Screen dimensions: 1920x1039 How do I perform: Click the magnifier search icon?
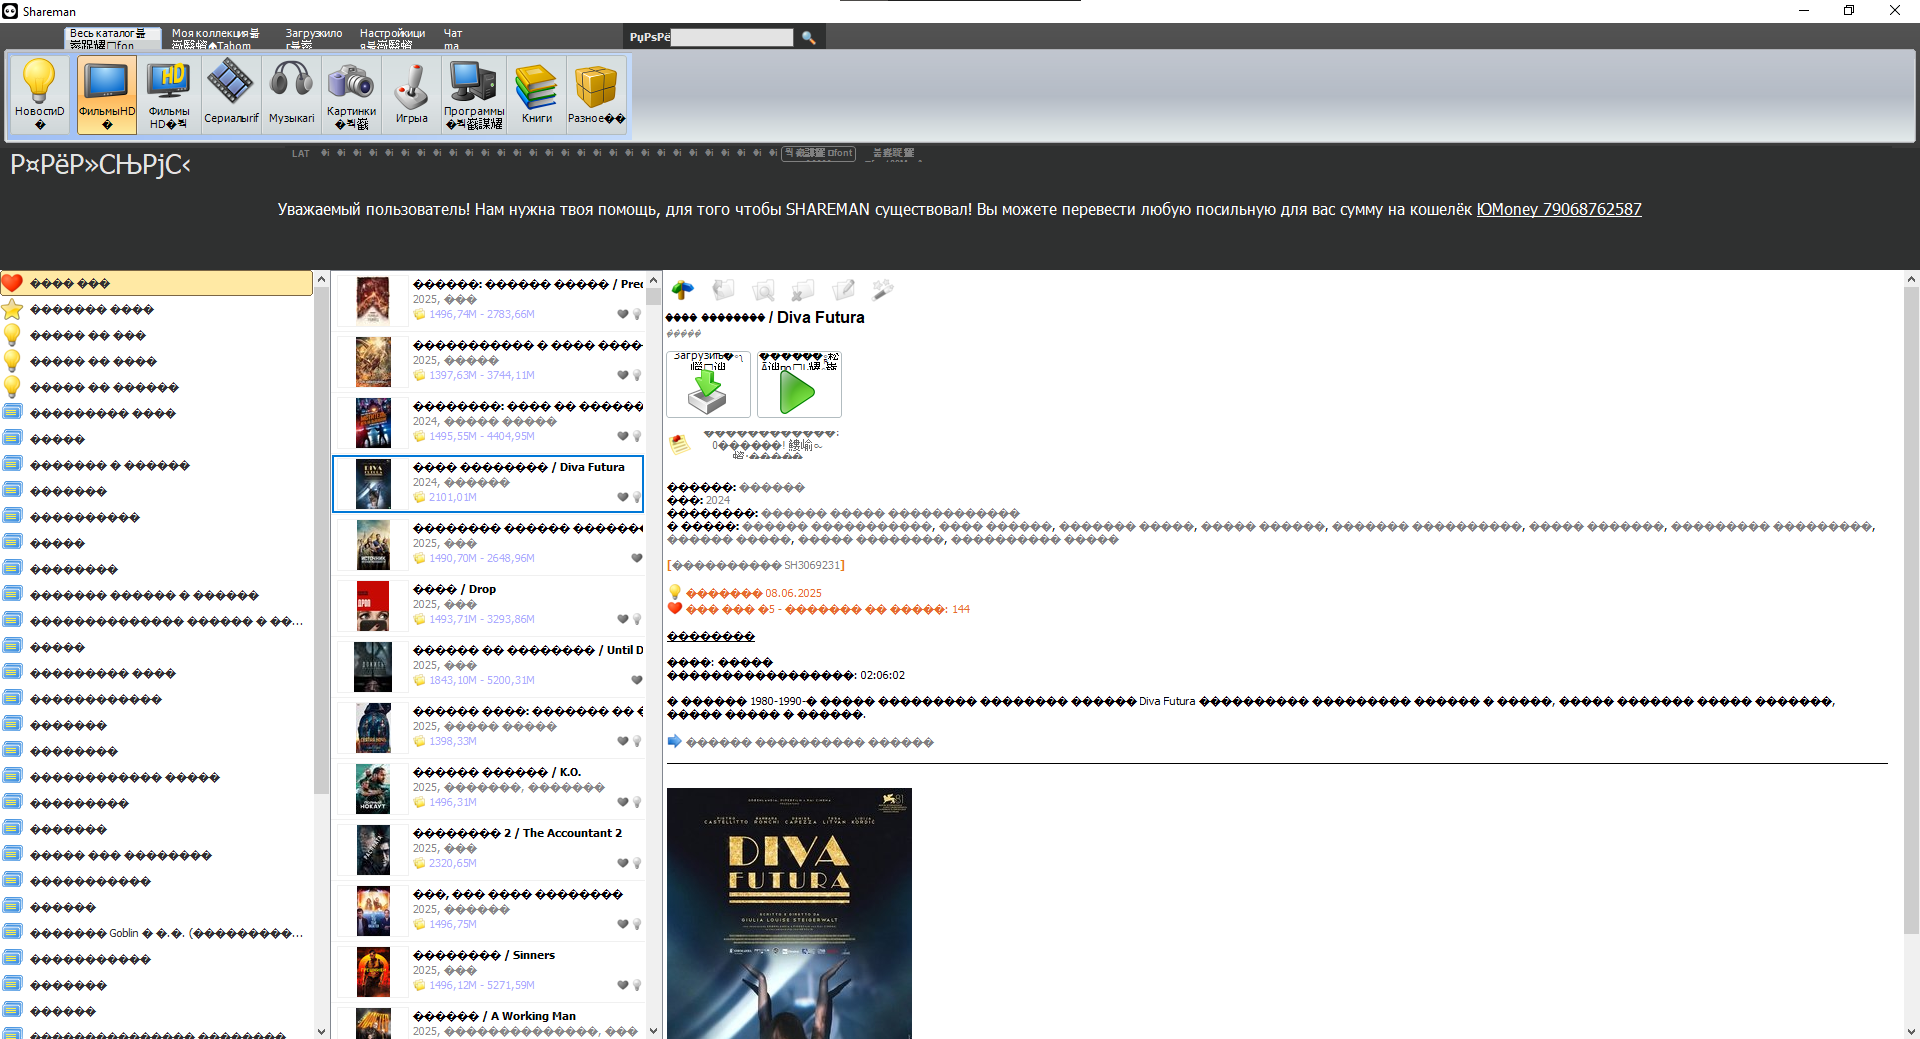coord(809,38)
